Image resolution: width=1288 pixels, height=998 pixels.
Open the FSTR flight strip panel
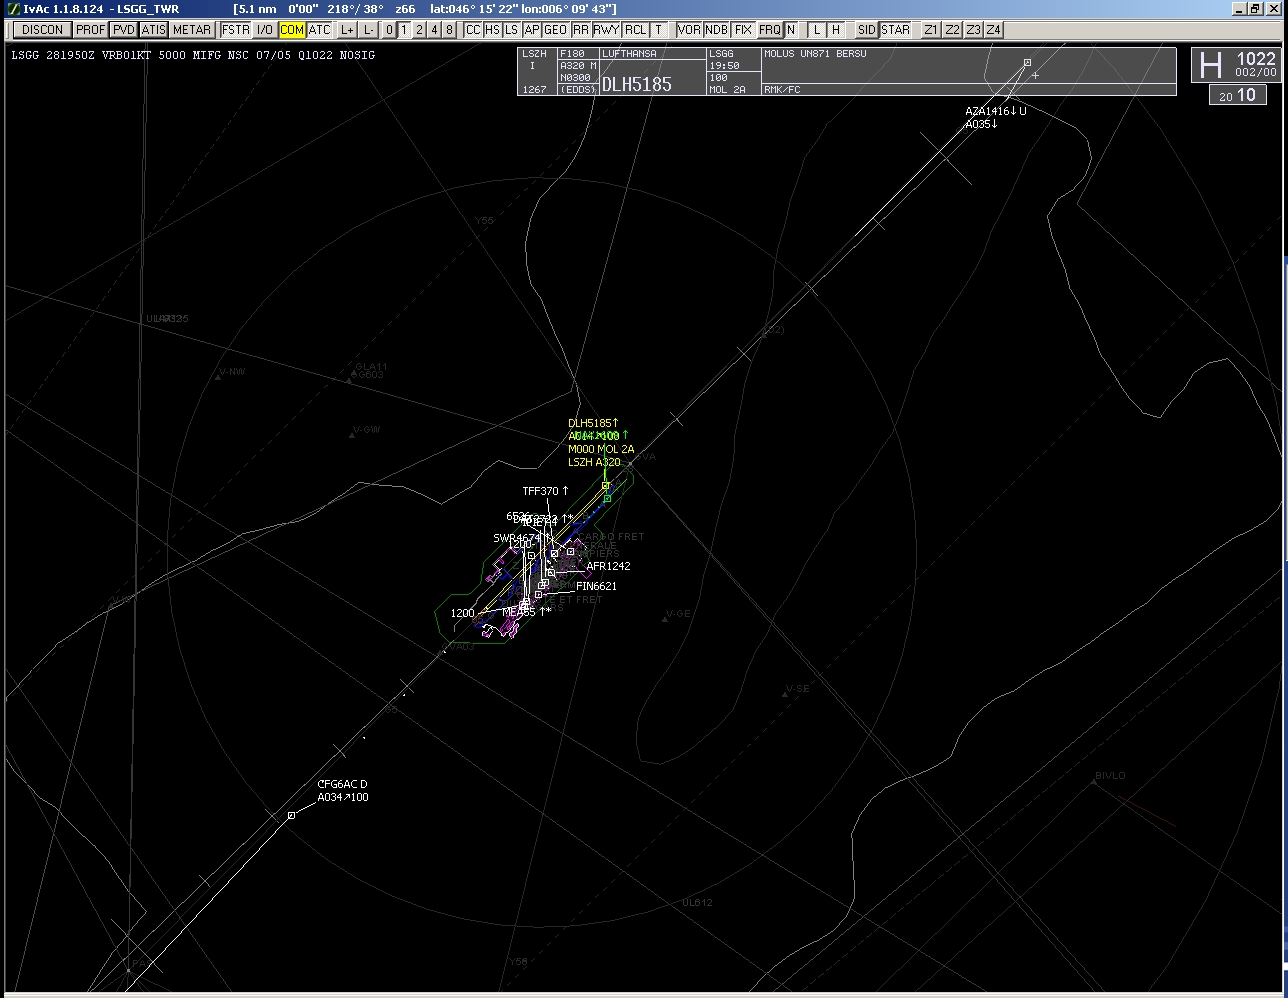coord(236,30)
